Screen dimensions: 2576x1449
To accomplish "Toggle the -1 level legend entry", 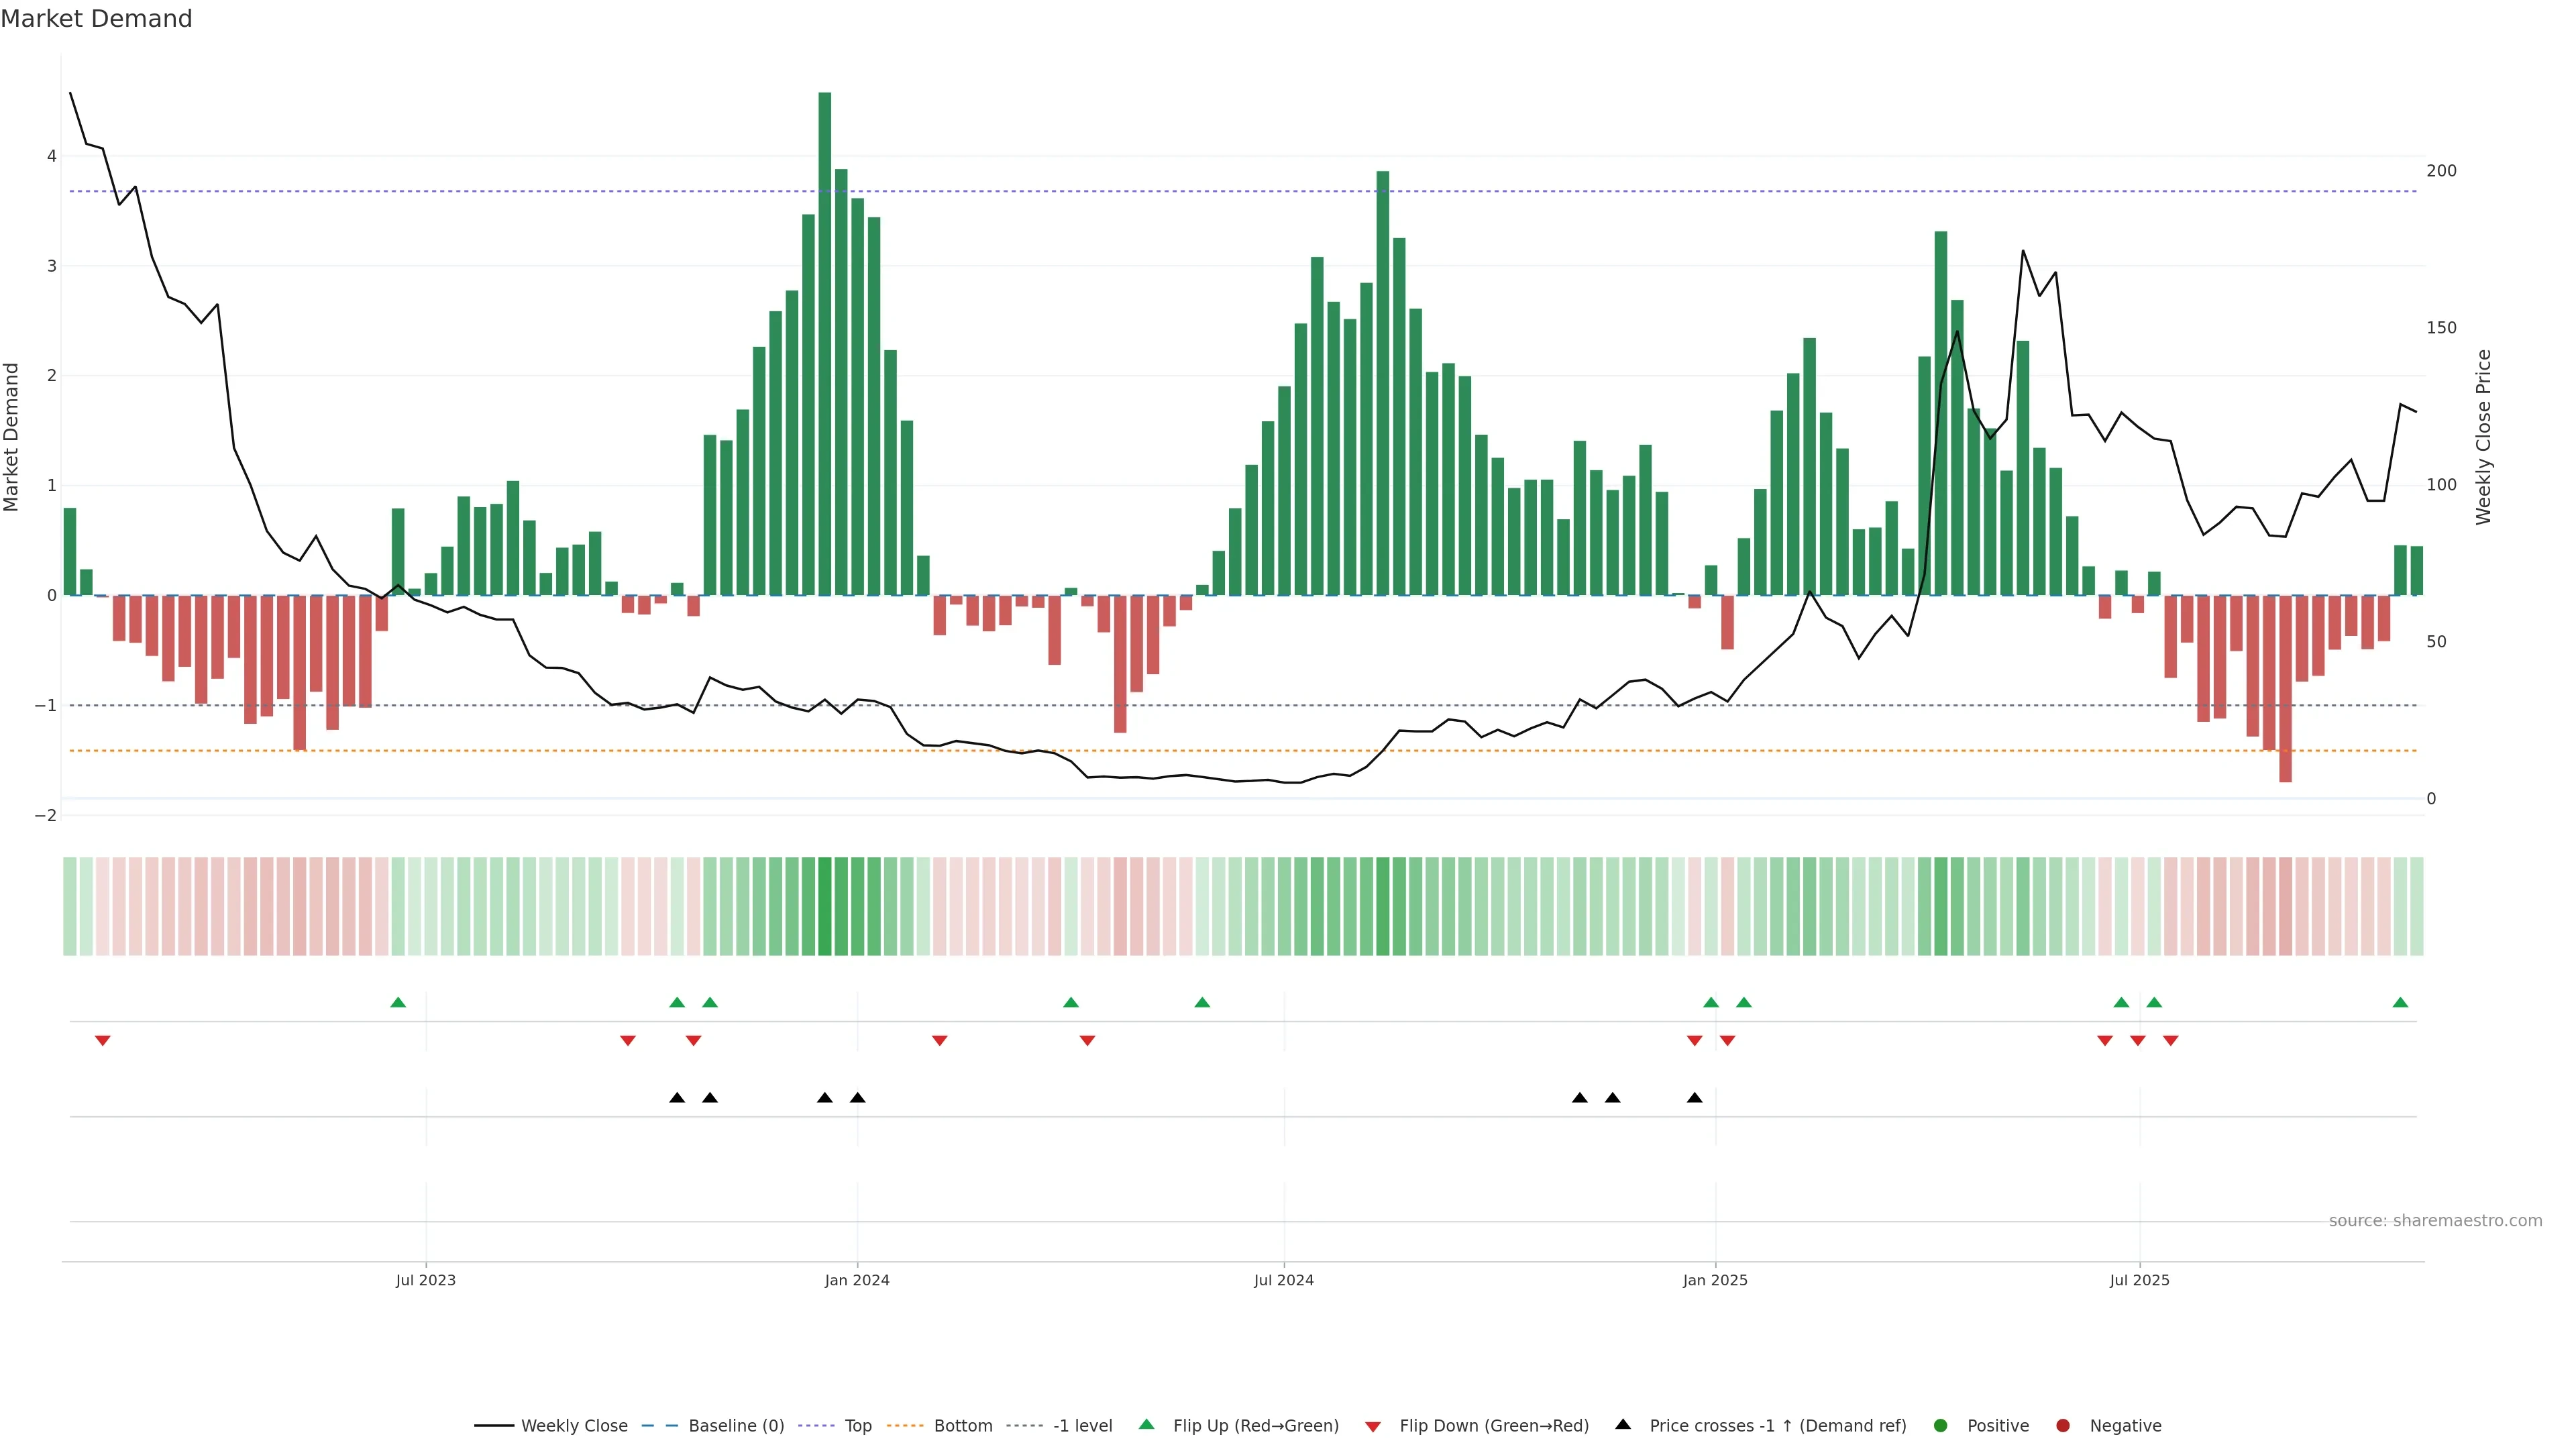I will click(x=1082, y=1425).
